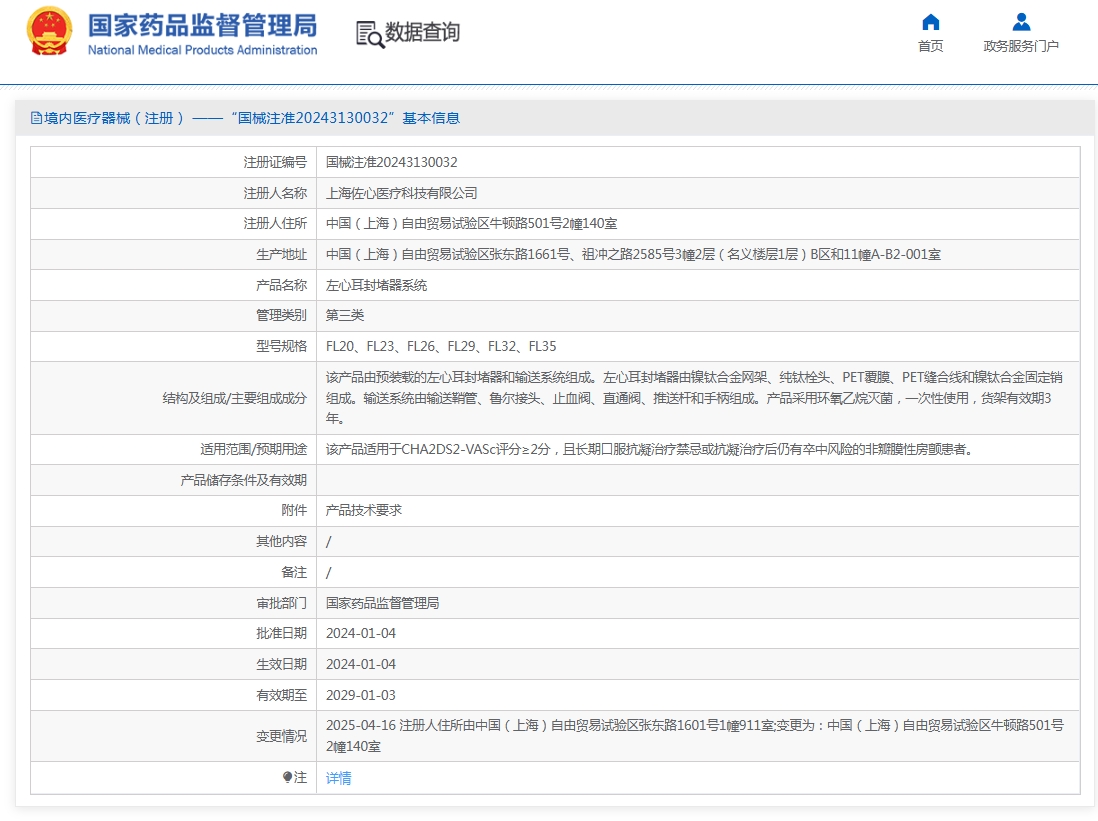Click the registrant address value with 牛顿路501号
The image size is (1098, 821).
coord(471,223)
